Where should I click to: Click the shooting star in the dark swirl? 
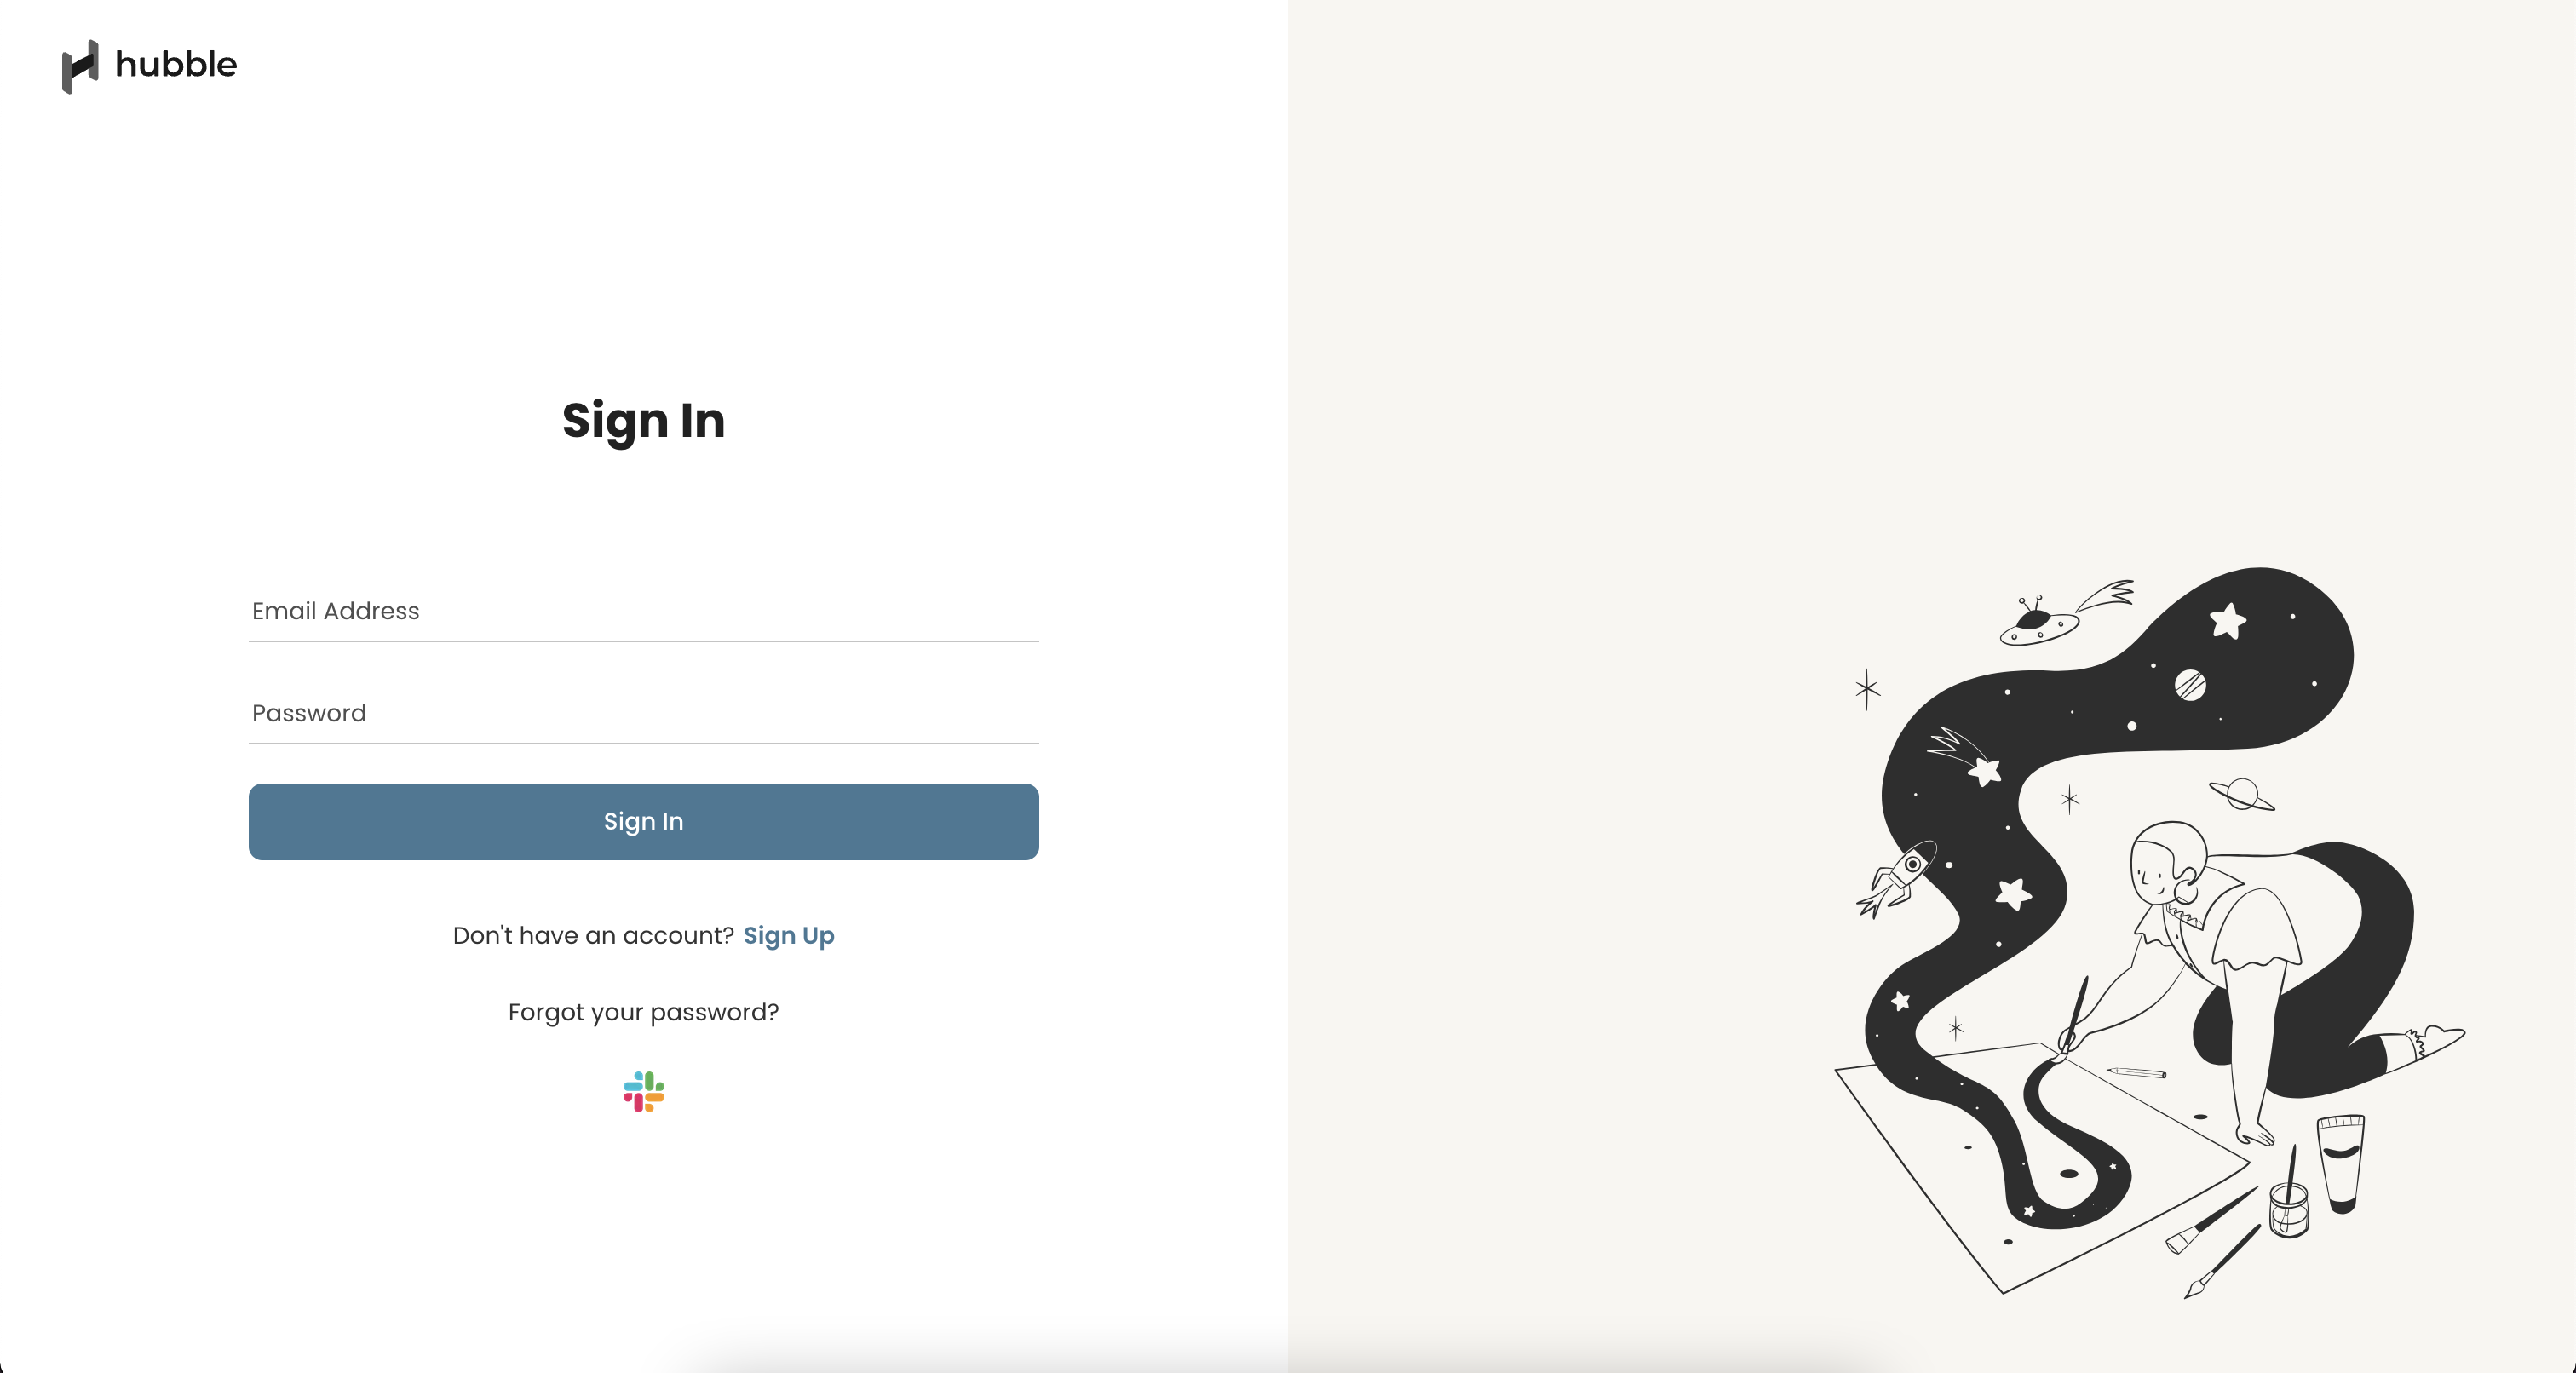(x=1965, y=757)
